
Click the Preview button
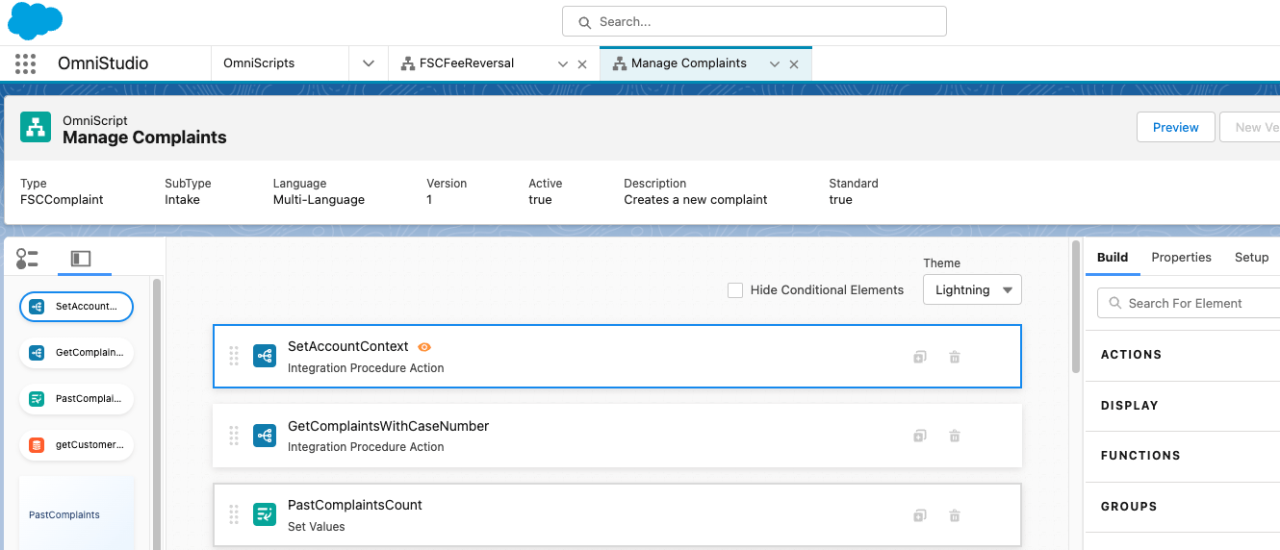coord(1176,127)
